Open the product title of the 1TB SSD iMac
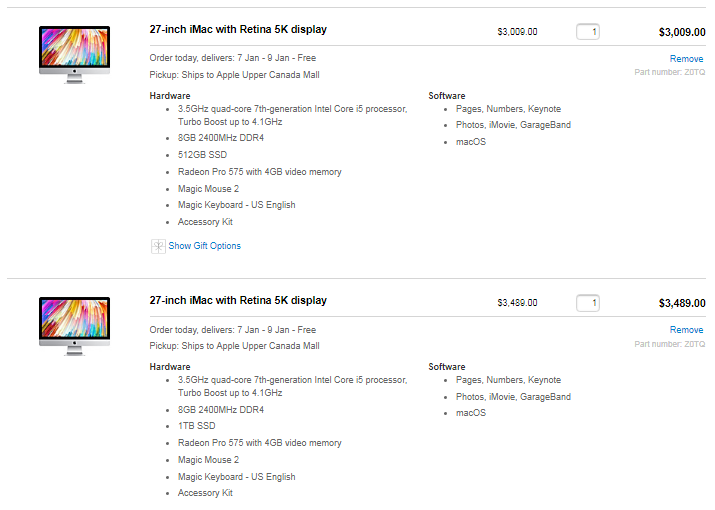The height and width of the screenshot is (510, 715). (x=238, y=301)
